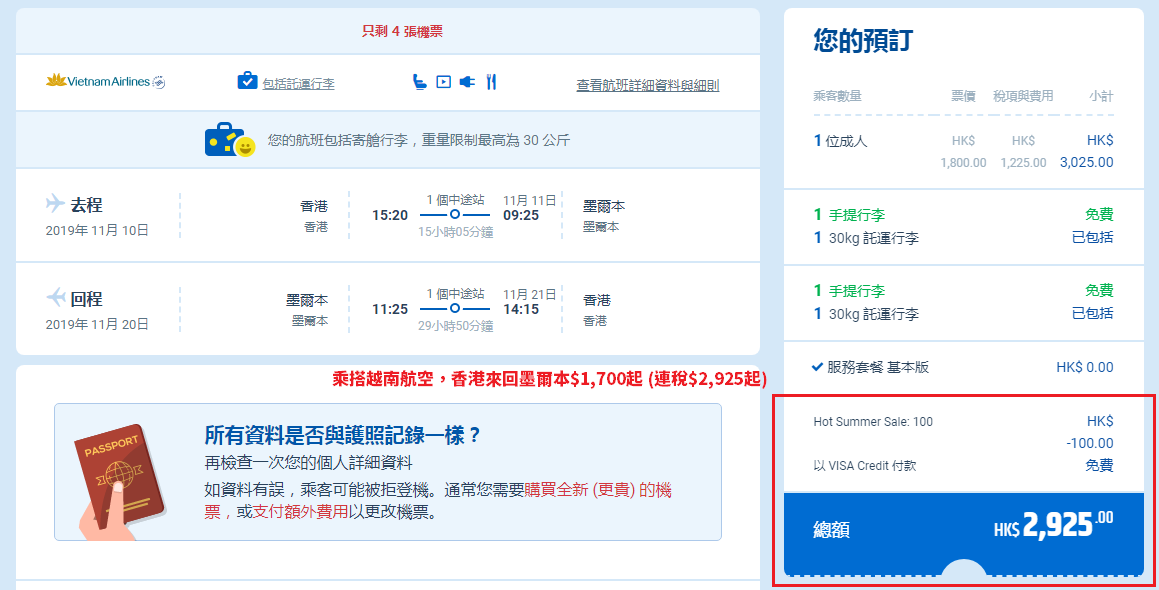Click outbound departure time 15:20
1159x590 pixels.
390,215
